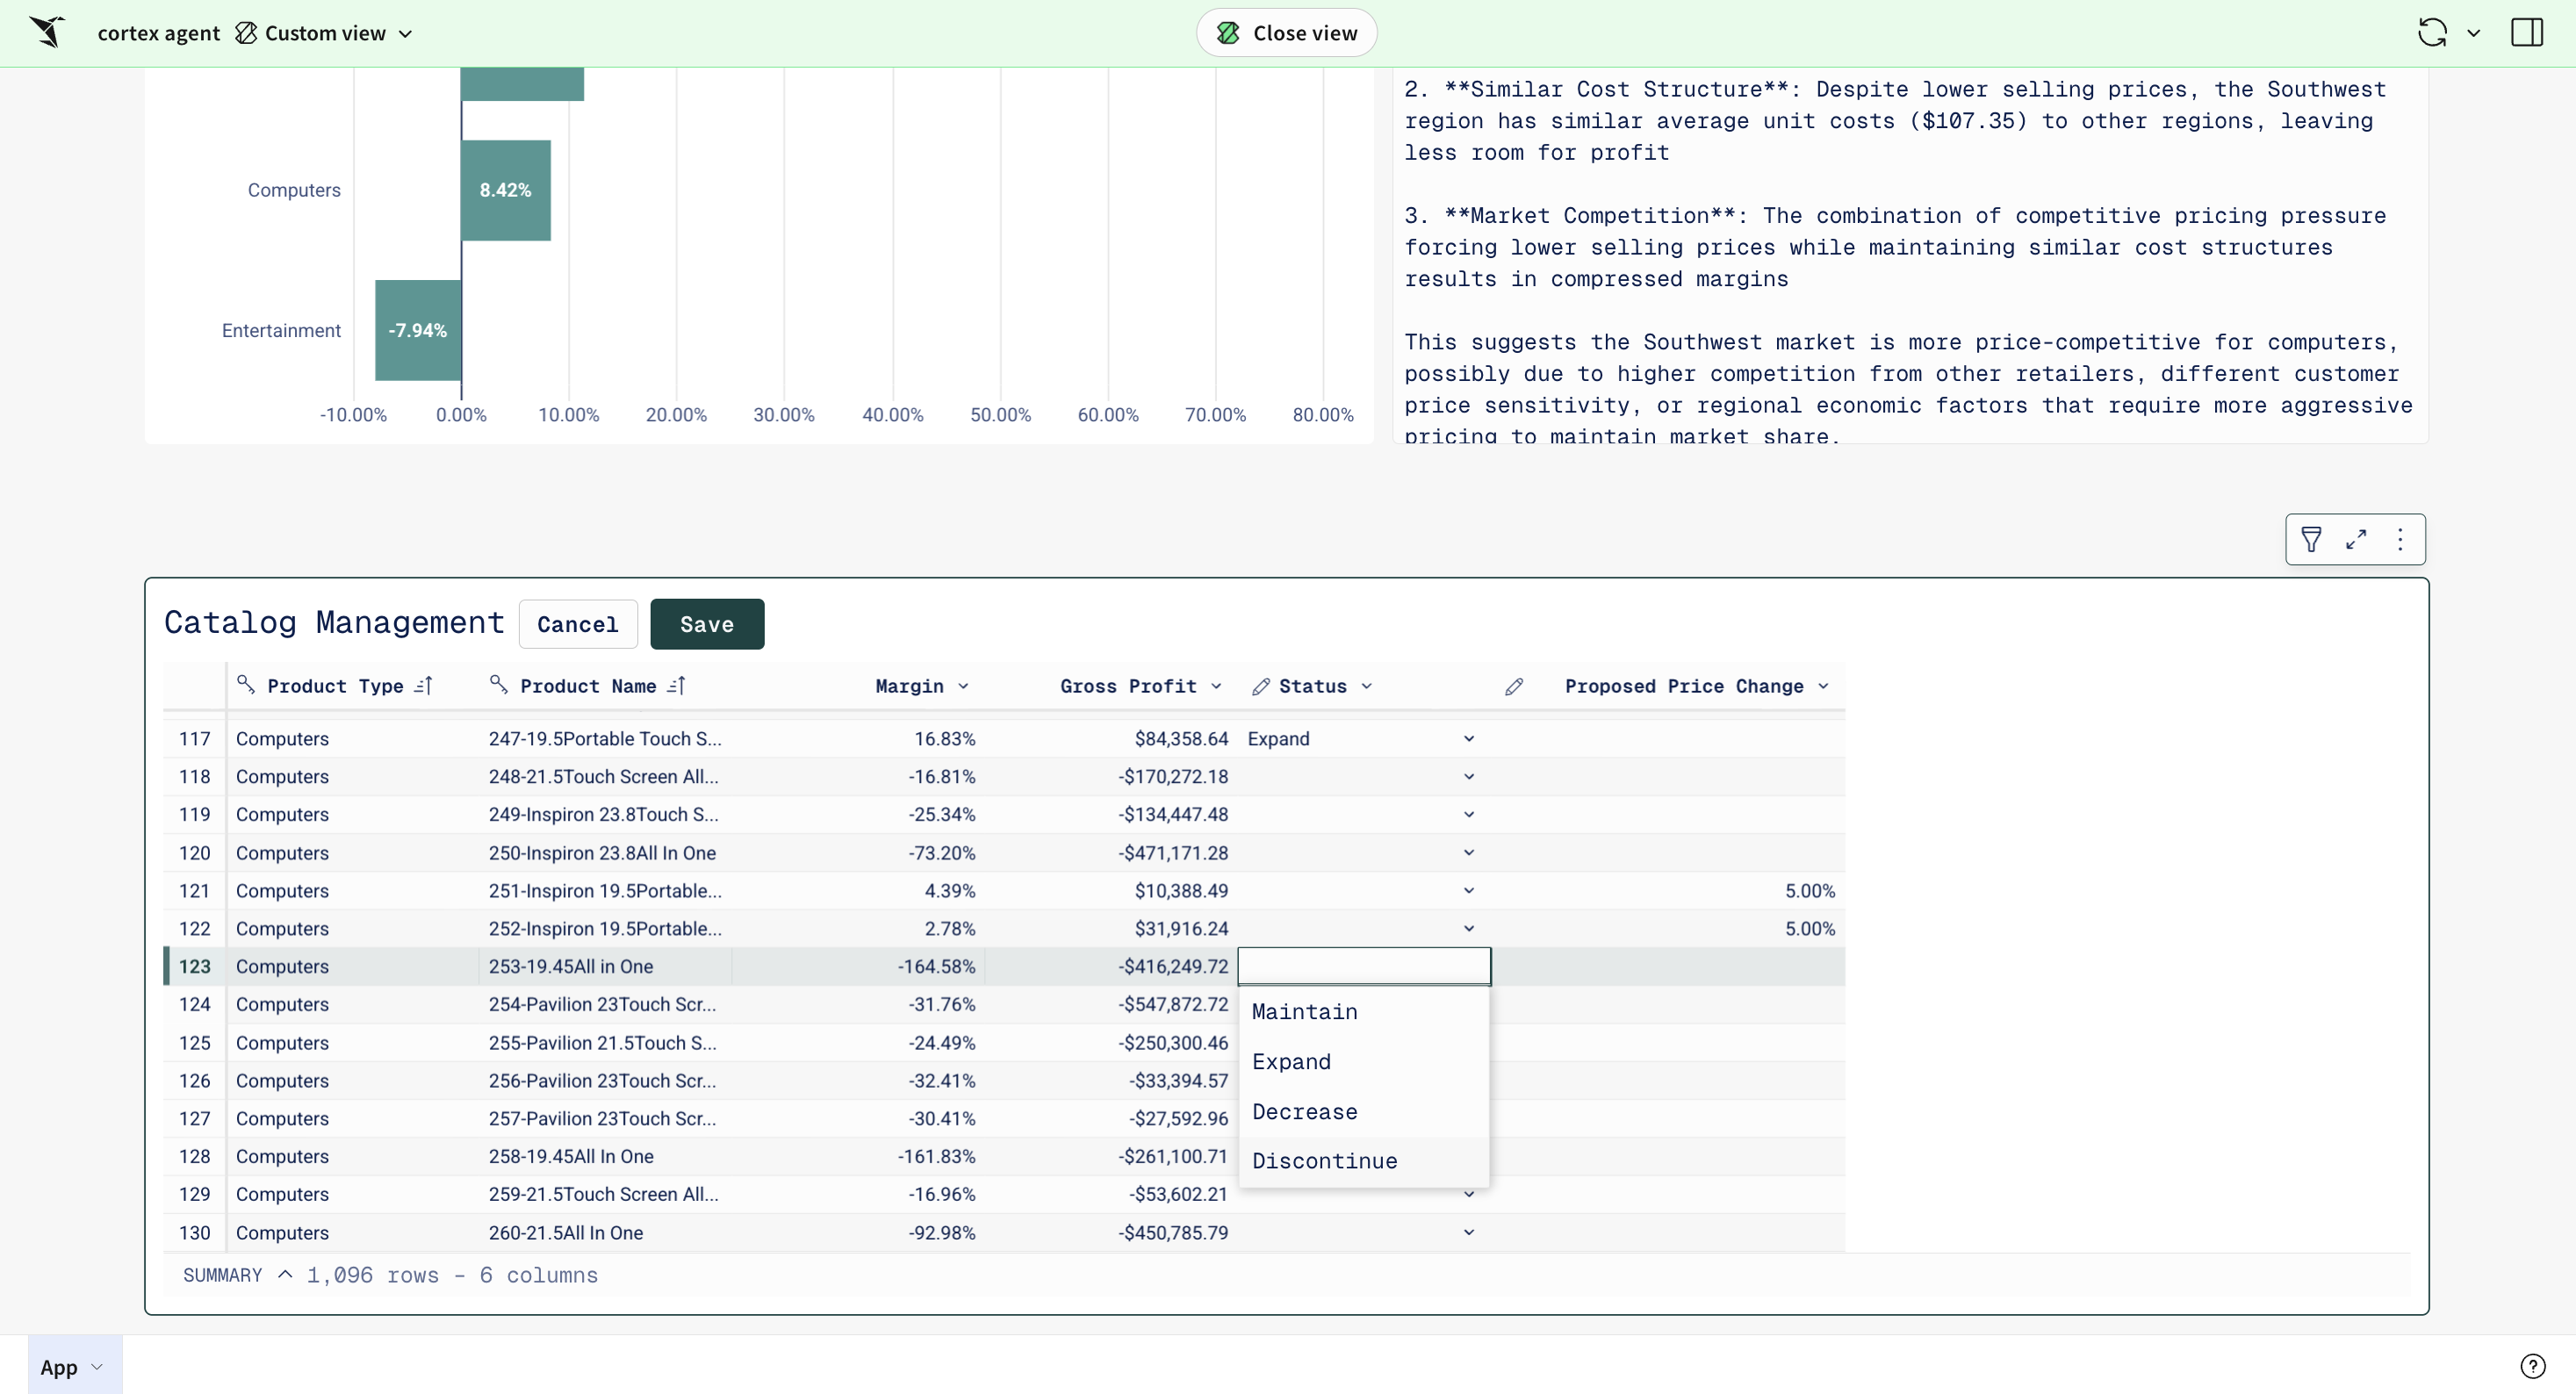The width and height of the screenshot is (2576, 1394).
Task: Open the three-dot more options menu
Action: pyautogui.click(x=2400, y=540)
